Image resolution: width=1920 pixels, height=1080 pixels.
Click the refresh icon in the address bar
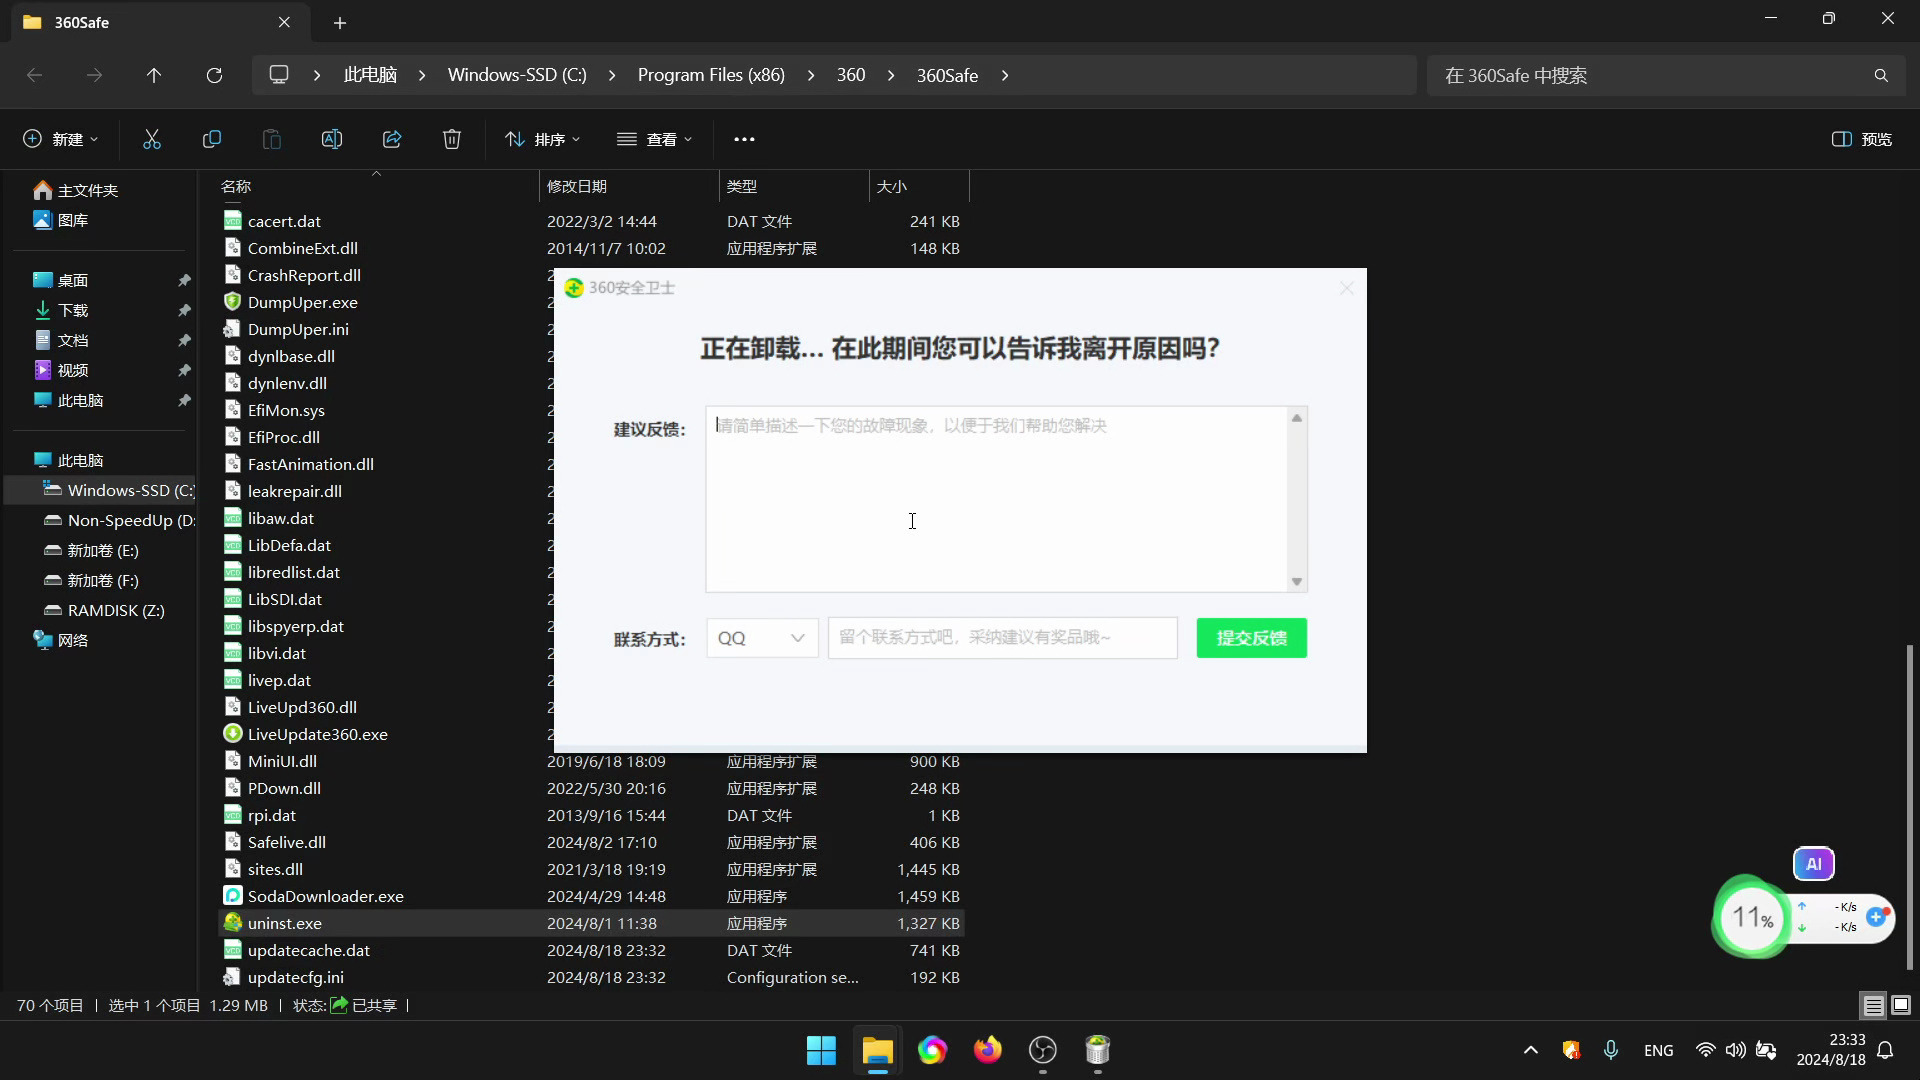pos(214,75)
